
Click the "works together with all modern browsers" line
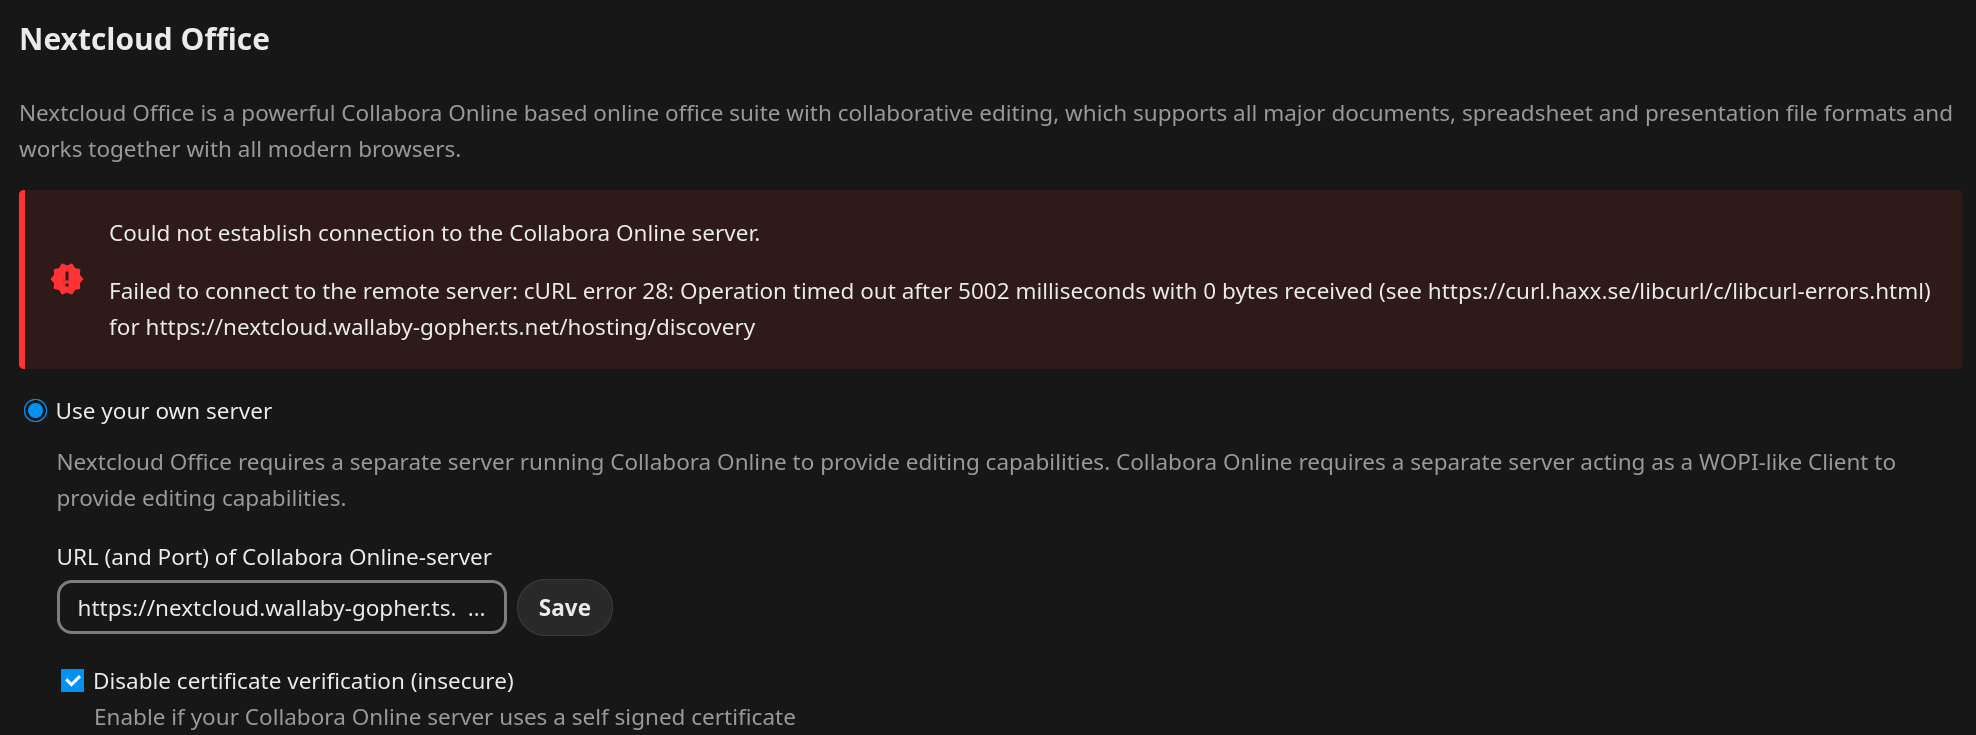(240, 149)
